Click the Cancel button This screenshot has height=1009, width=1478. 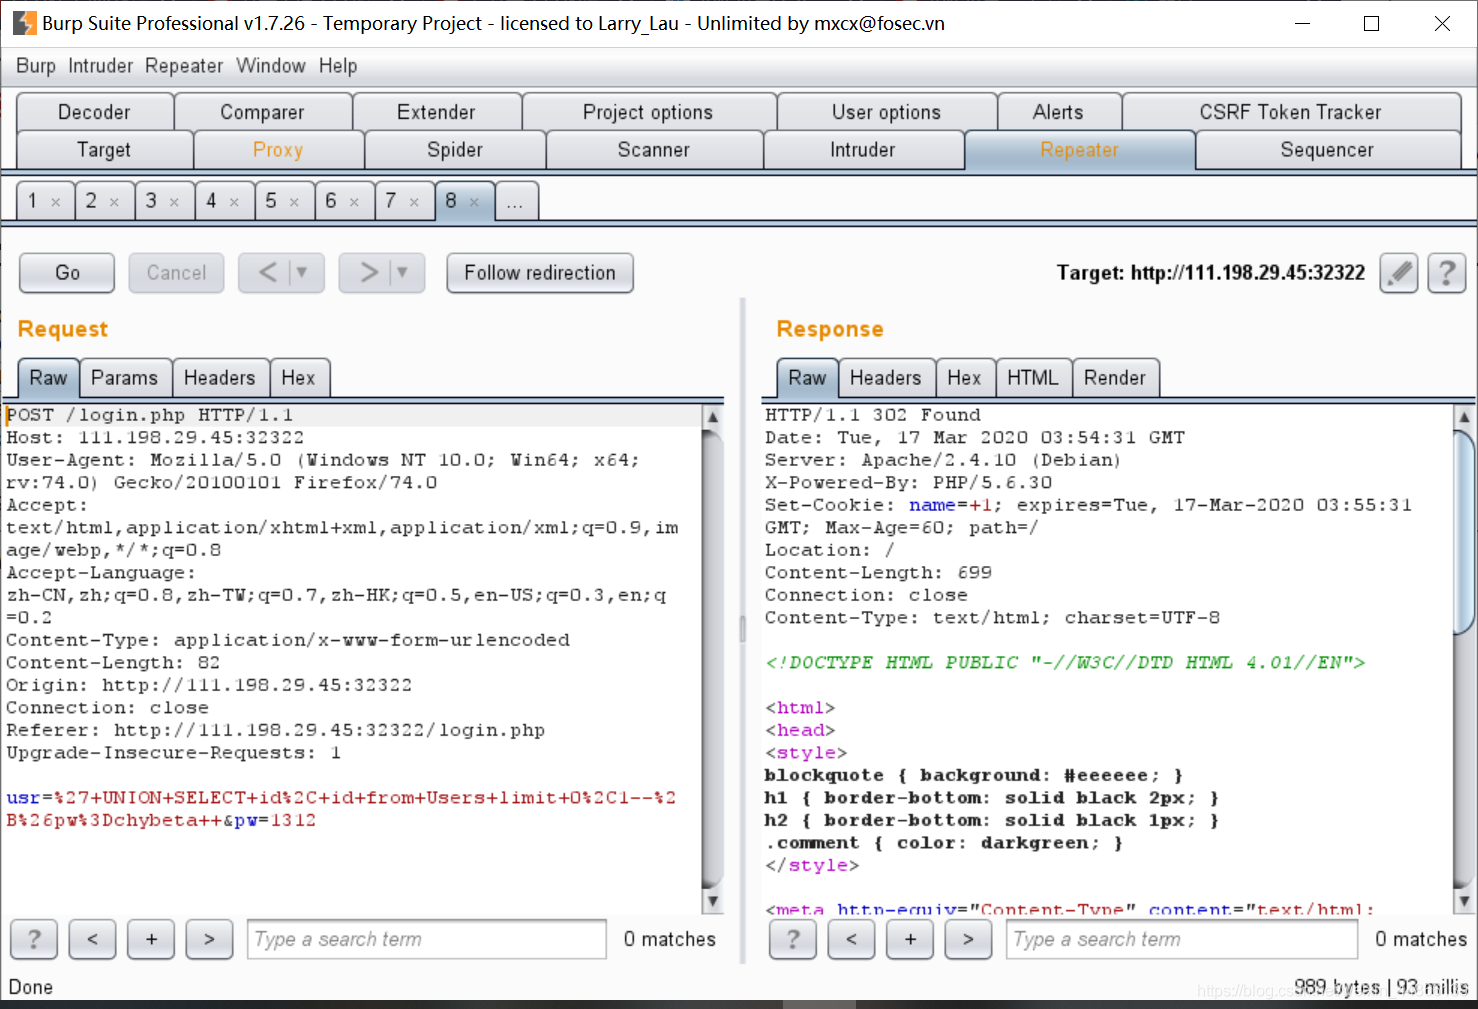click(x=176, y=273)
